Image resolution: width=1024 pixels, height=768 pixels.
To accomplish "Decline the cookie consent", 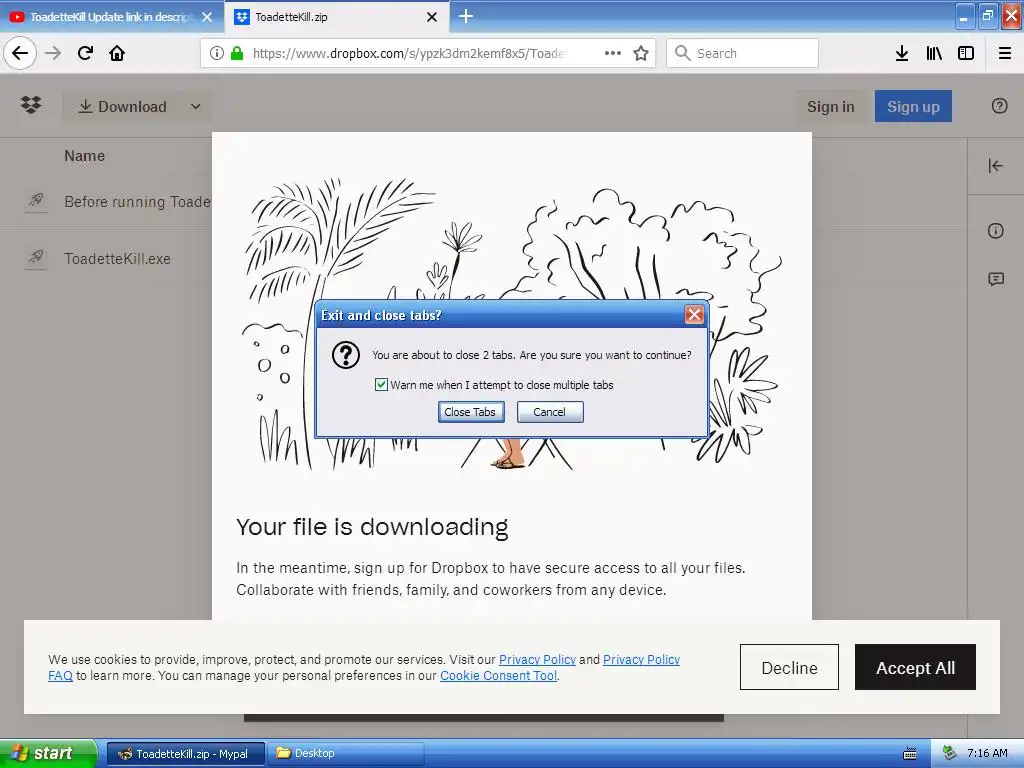I will (789, 667).
